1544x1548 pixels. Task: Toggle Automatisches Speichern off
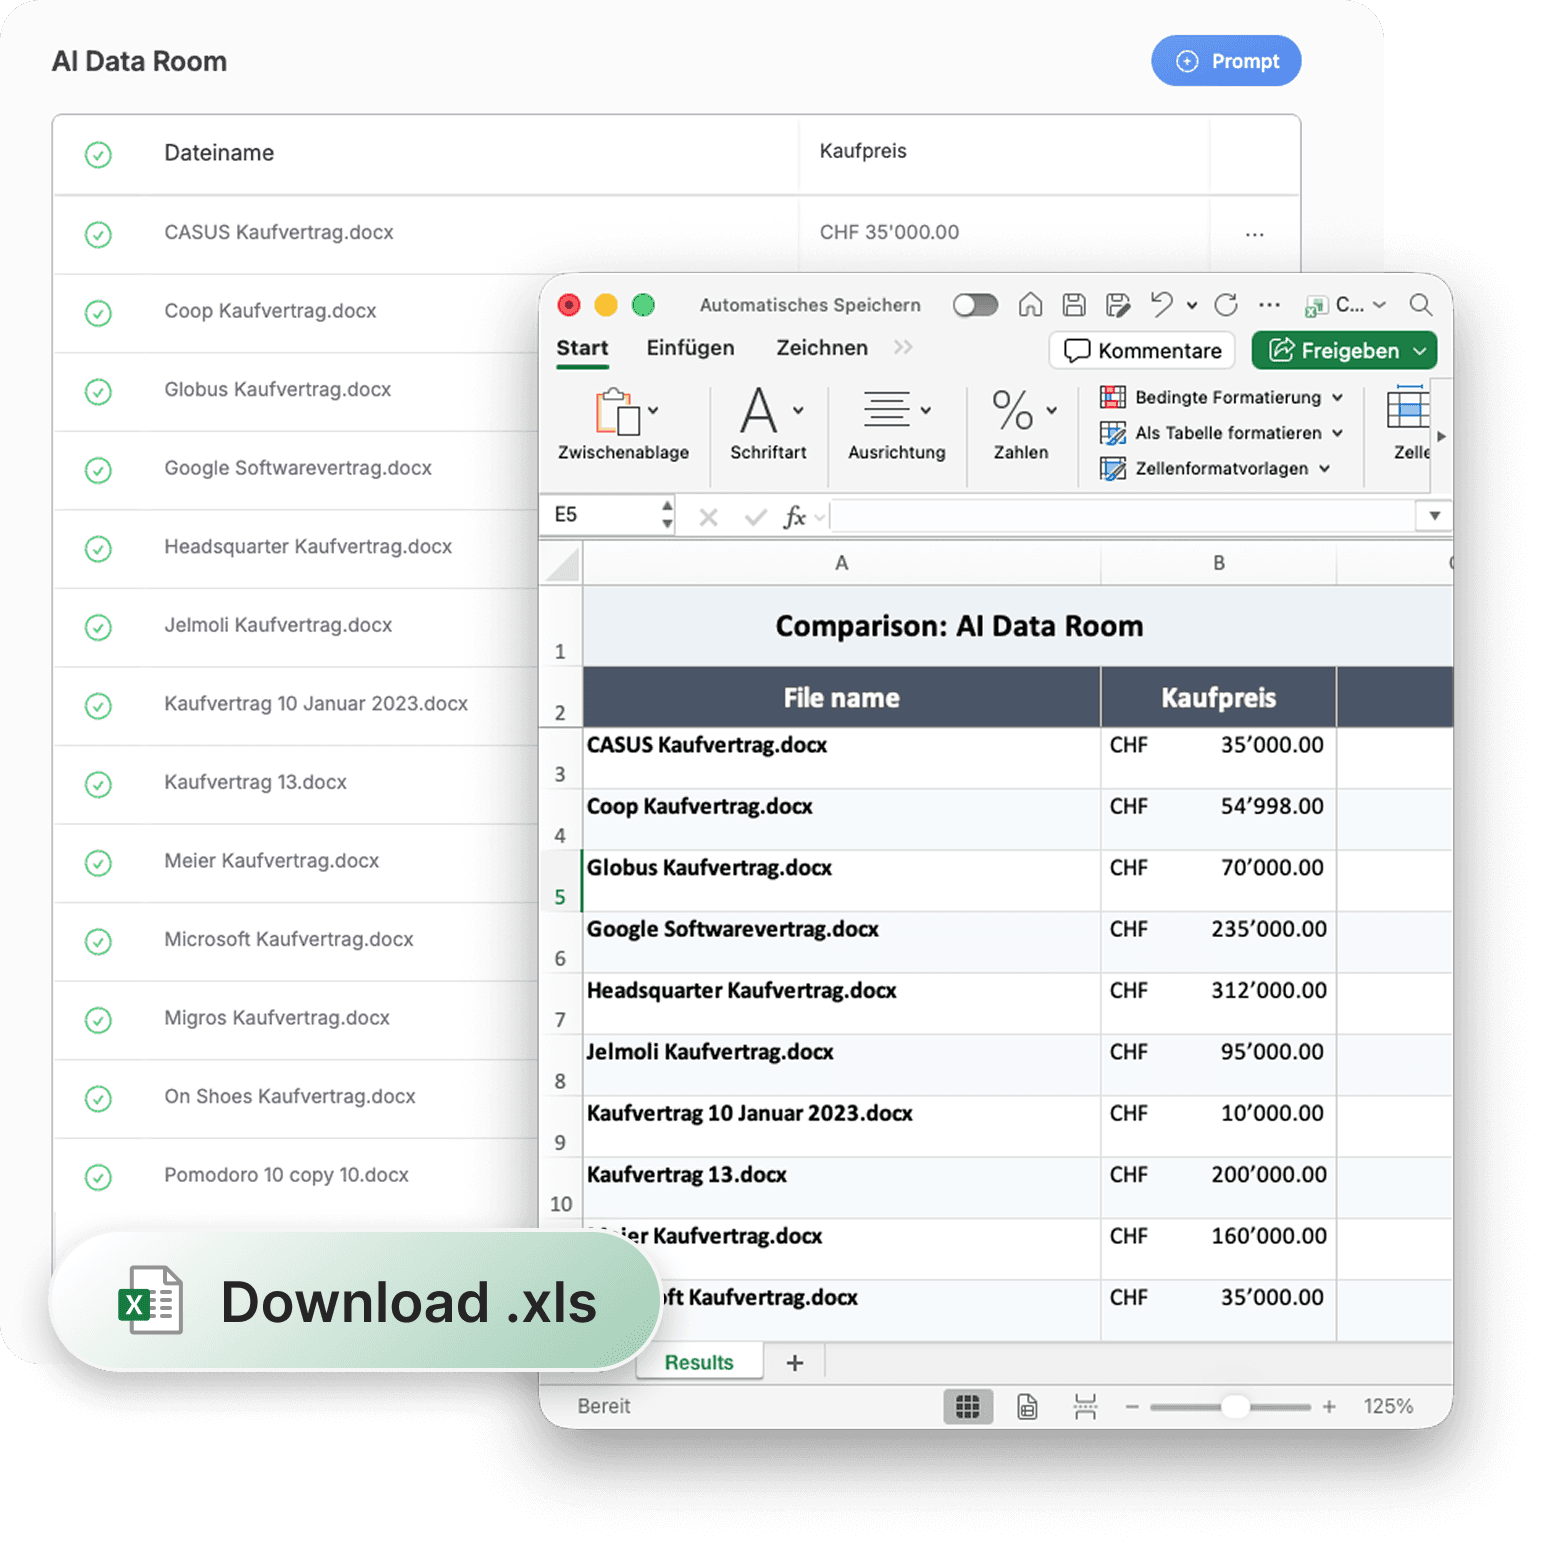(x=975, y=305)
